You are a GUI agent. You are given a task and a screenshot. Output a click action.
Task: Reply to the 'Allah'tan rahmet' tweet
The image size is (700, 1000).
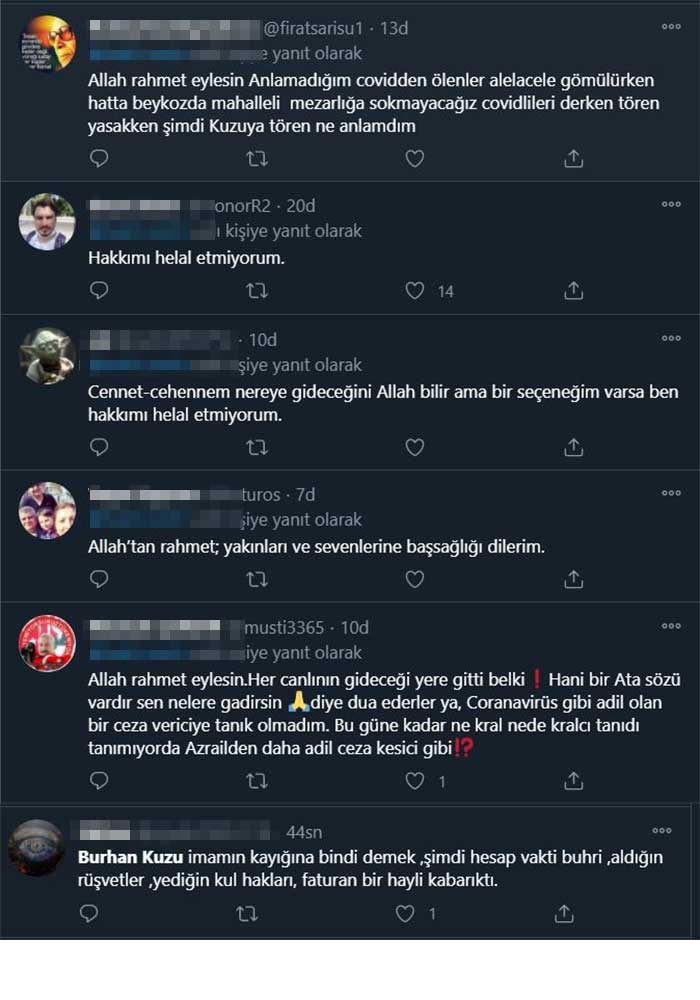[99, 579]
